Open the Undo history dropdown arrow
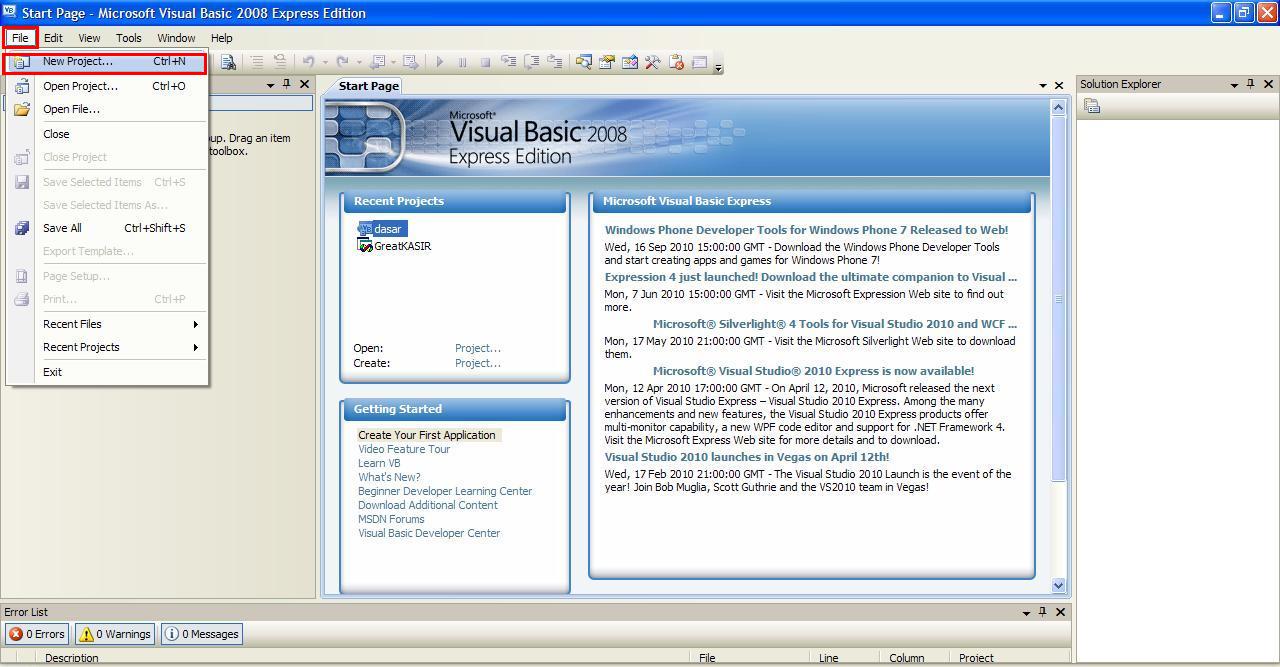This screenshot has width=1280, height=667. (324, 62)
